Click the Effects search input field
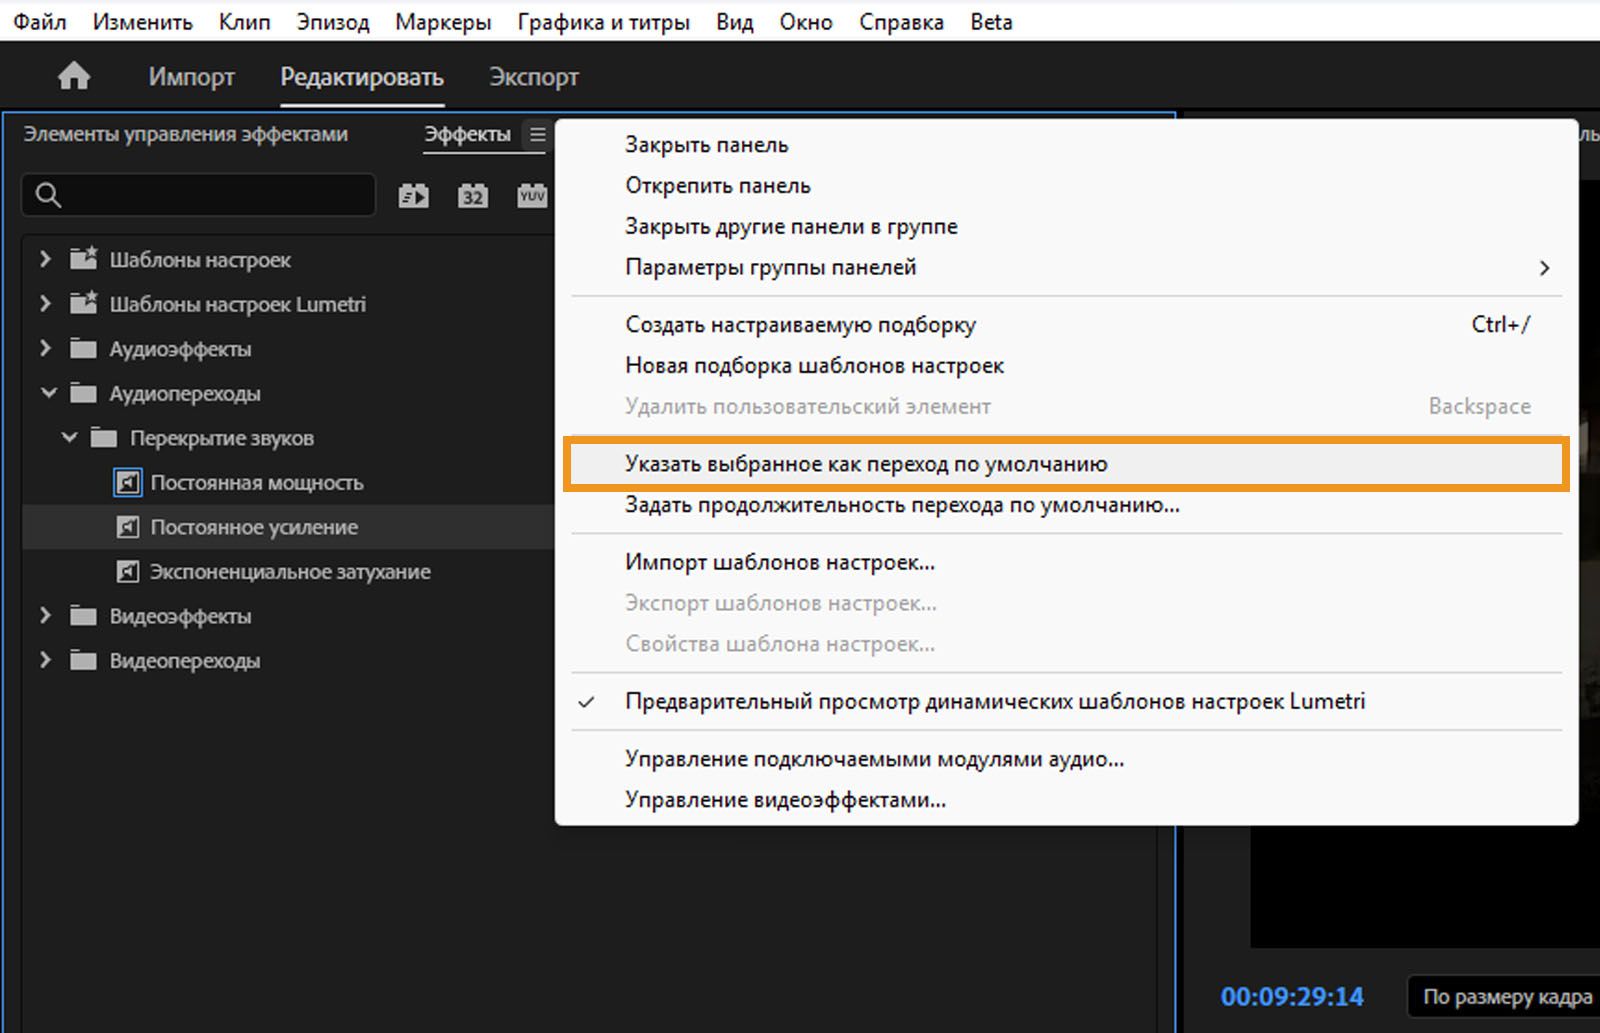This screenshot has height=1033, width=1600. click(199, 195)
